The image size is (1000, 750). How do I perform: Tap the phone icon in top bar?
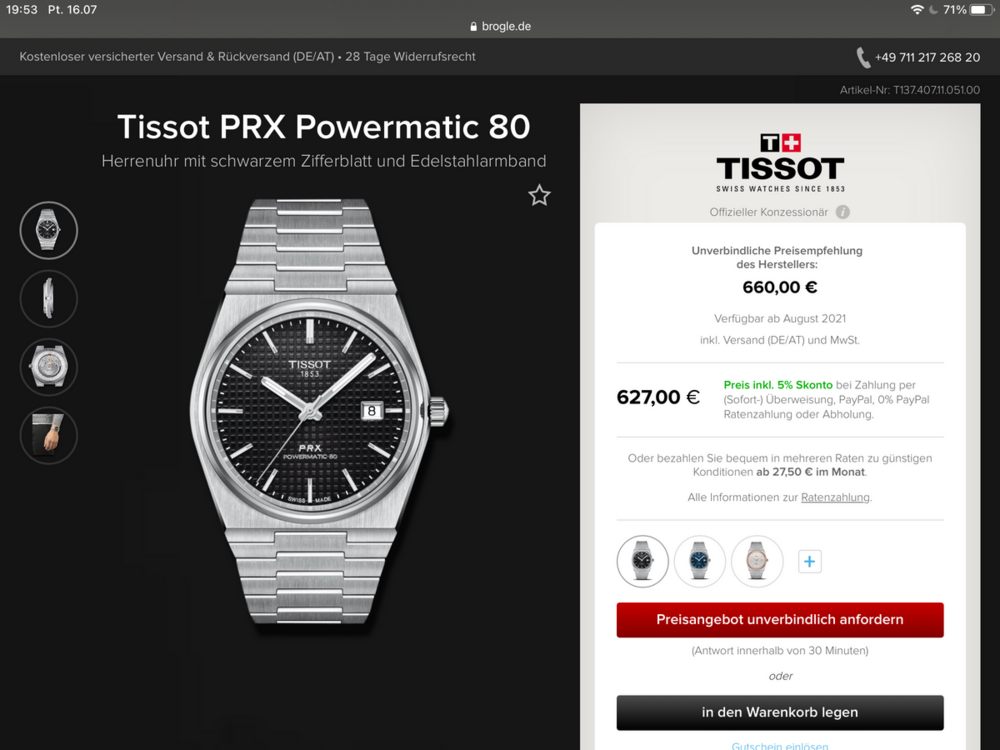[862, 57]
